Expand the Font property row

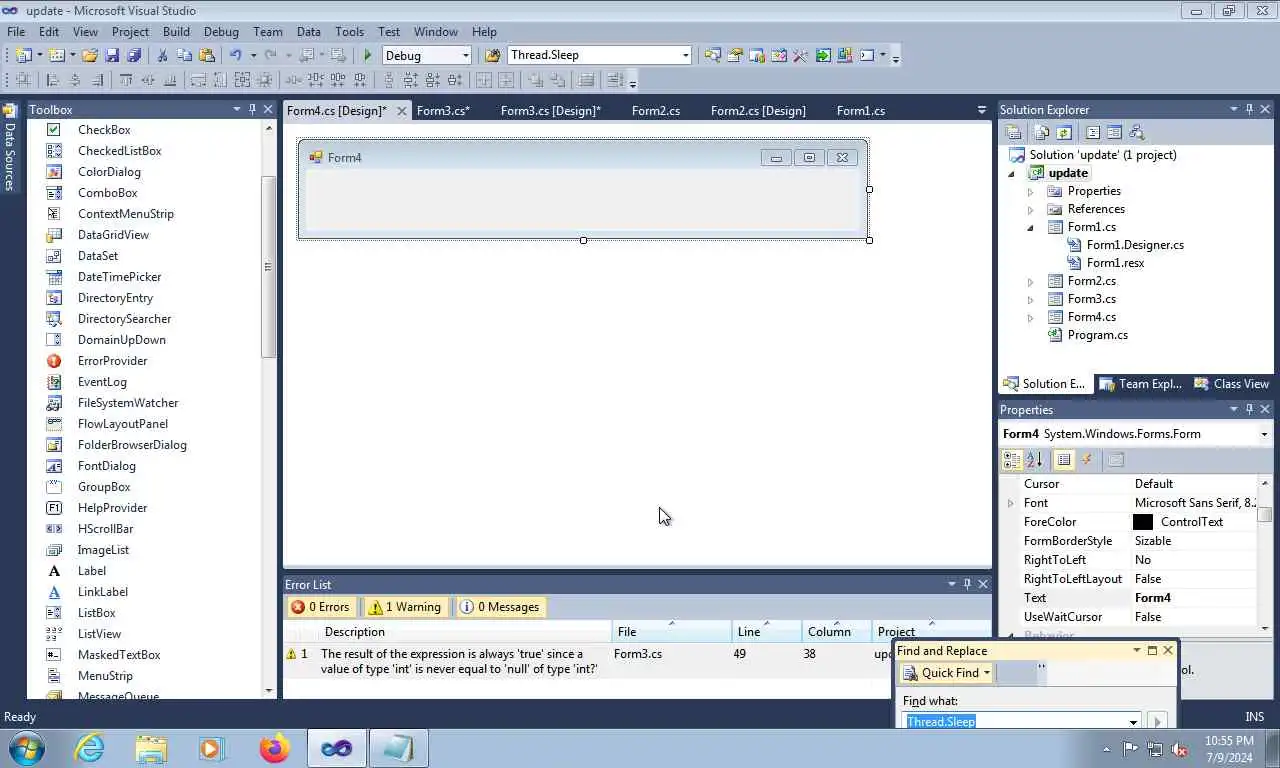point(1011,503)
